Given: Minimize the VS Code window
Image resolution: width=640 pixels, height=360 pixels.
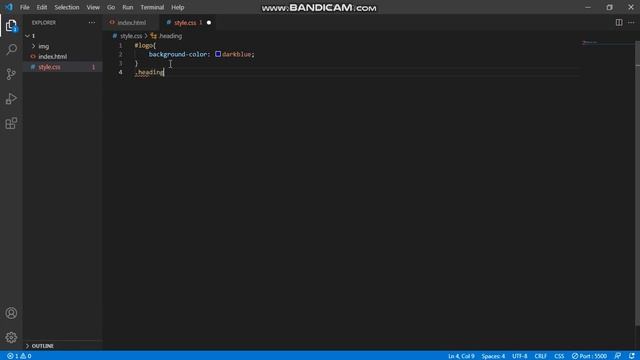Looking at the screenshot, I should point(588,7).
